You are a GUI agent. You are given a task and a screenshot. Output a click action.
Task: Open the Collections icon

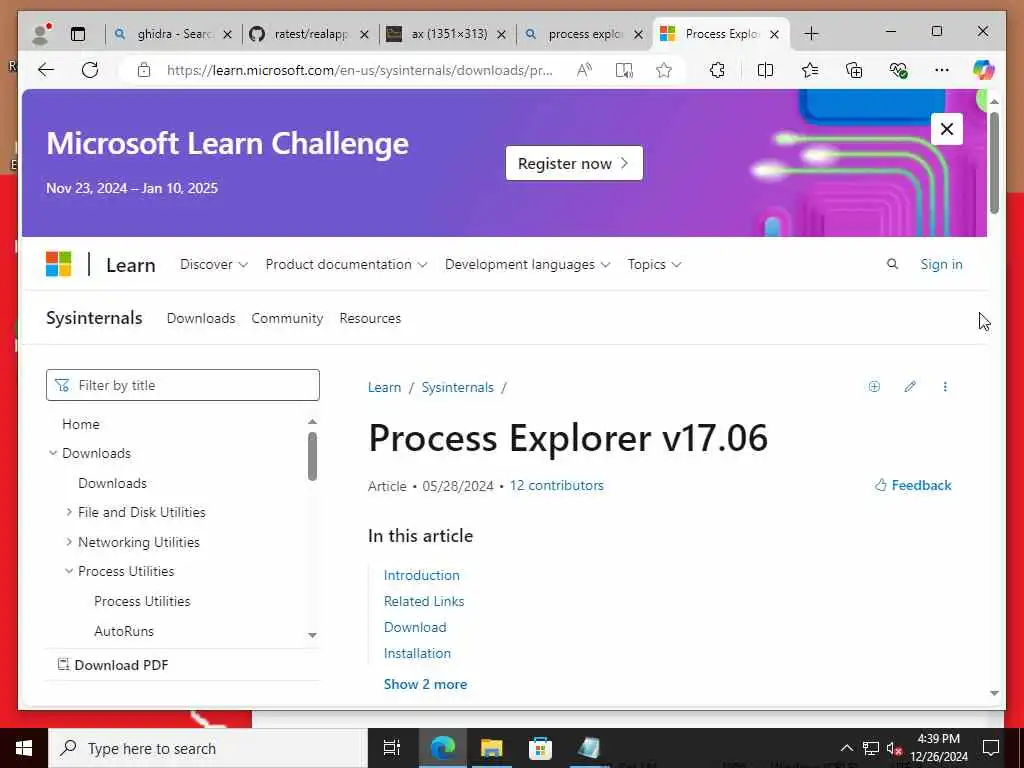tap(854, 70)
